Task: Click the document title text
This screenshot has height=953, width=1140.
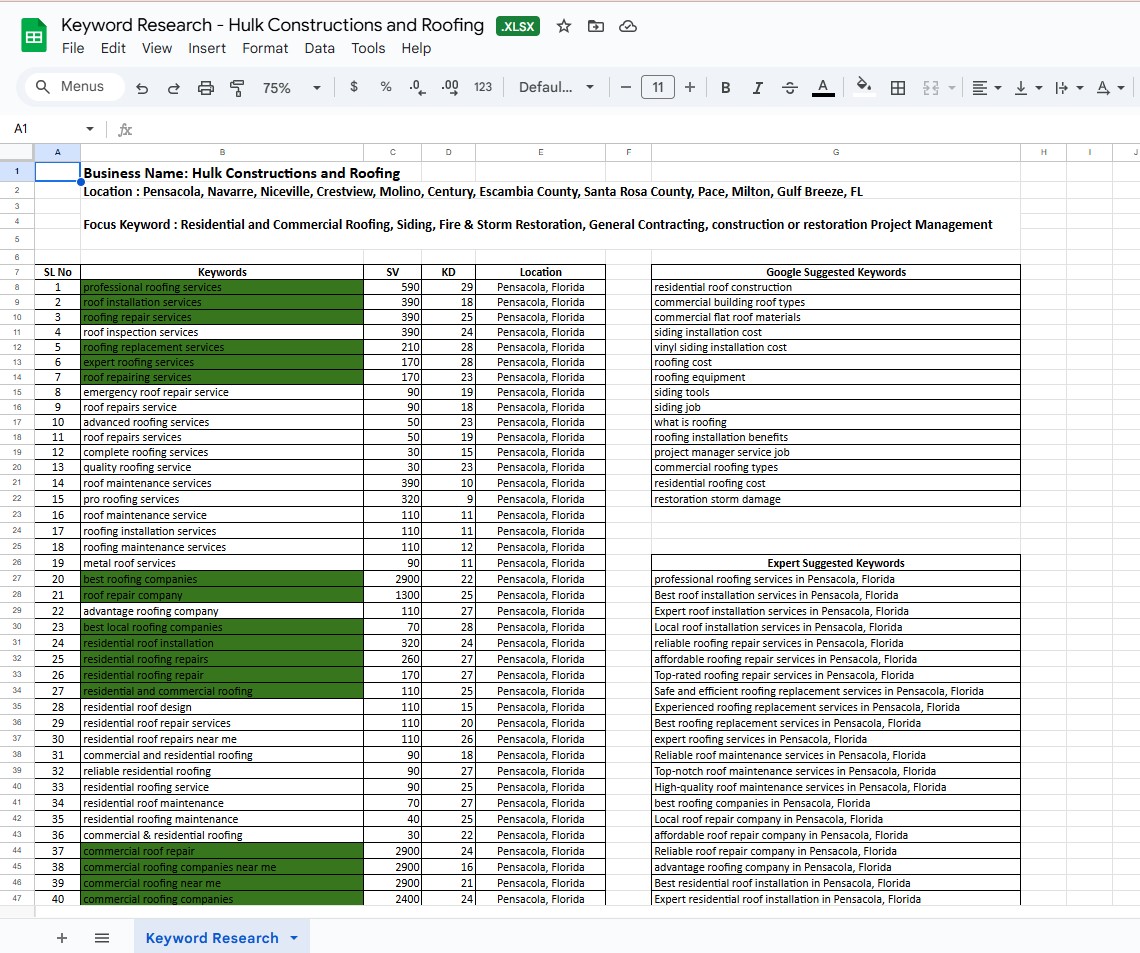Action: 272,25
